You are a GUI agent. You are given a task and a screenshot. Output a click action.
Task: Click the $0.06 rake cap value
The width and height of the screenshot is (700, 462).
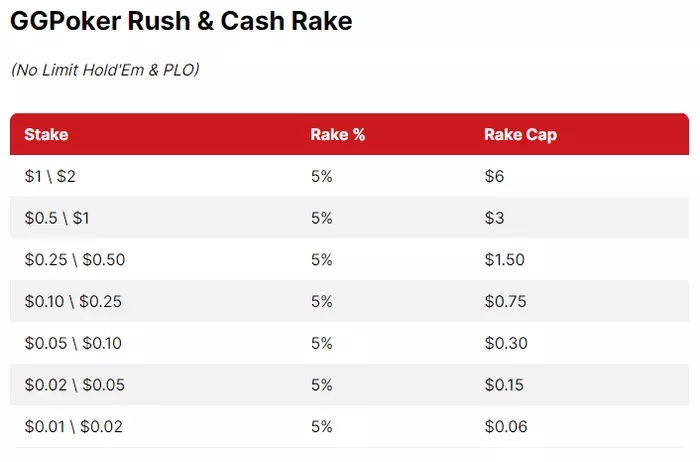505,426
